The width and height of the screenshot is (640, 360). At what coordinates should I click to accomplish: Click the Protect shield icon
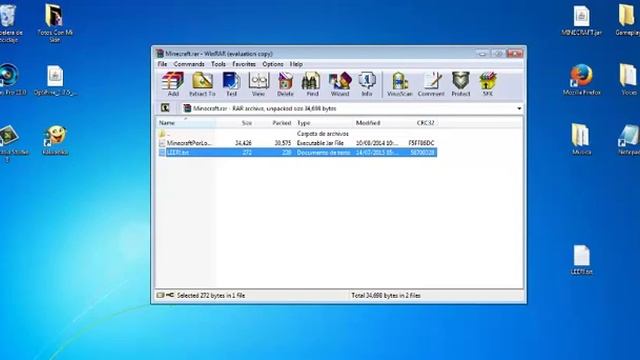pos(461,84)
